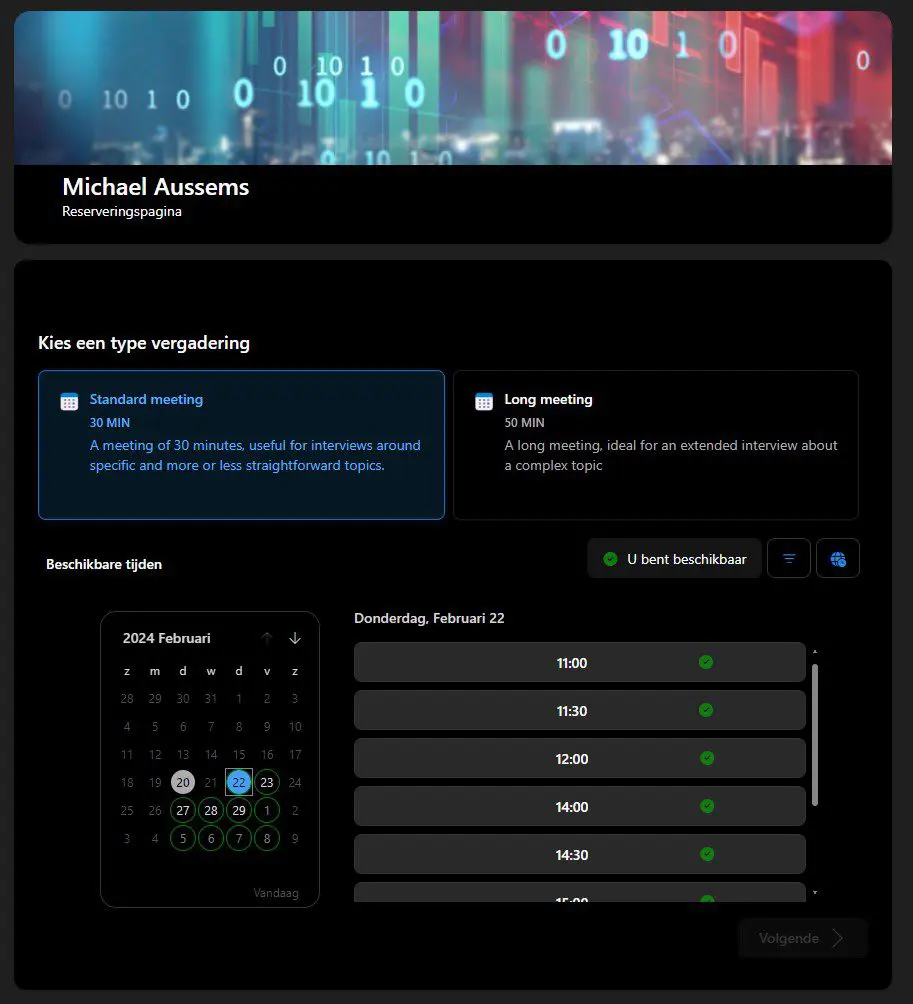Viewport: 913px width, 1004px height.
Task: Click the filter icon next to availability
Action: coord(788,559)
